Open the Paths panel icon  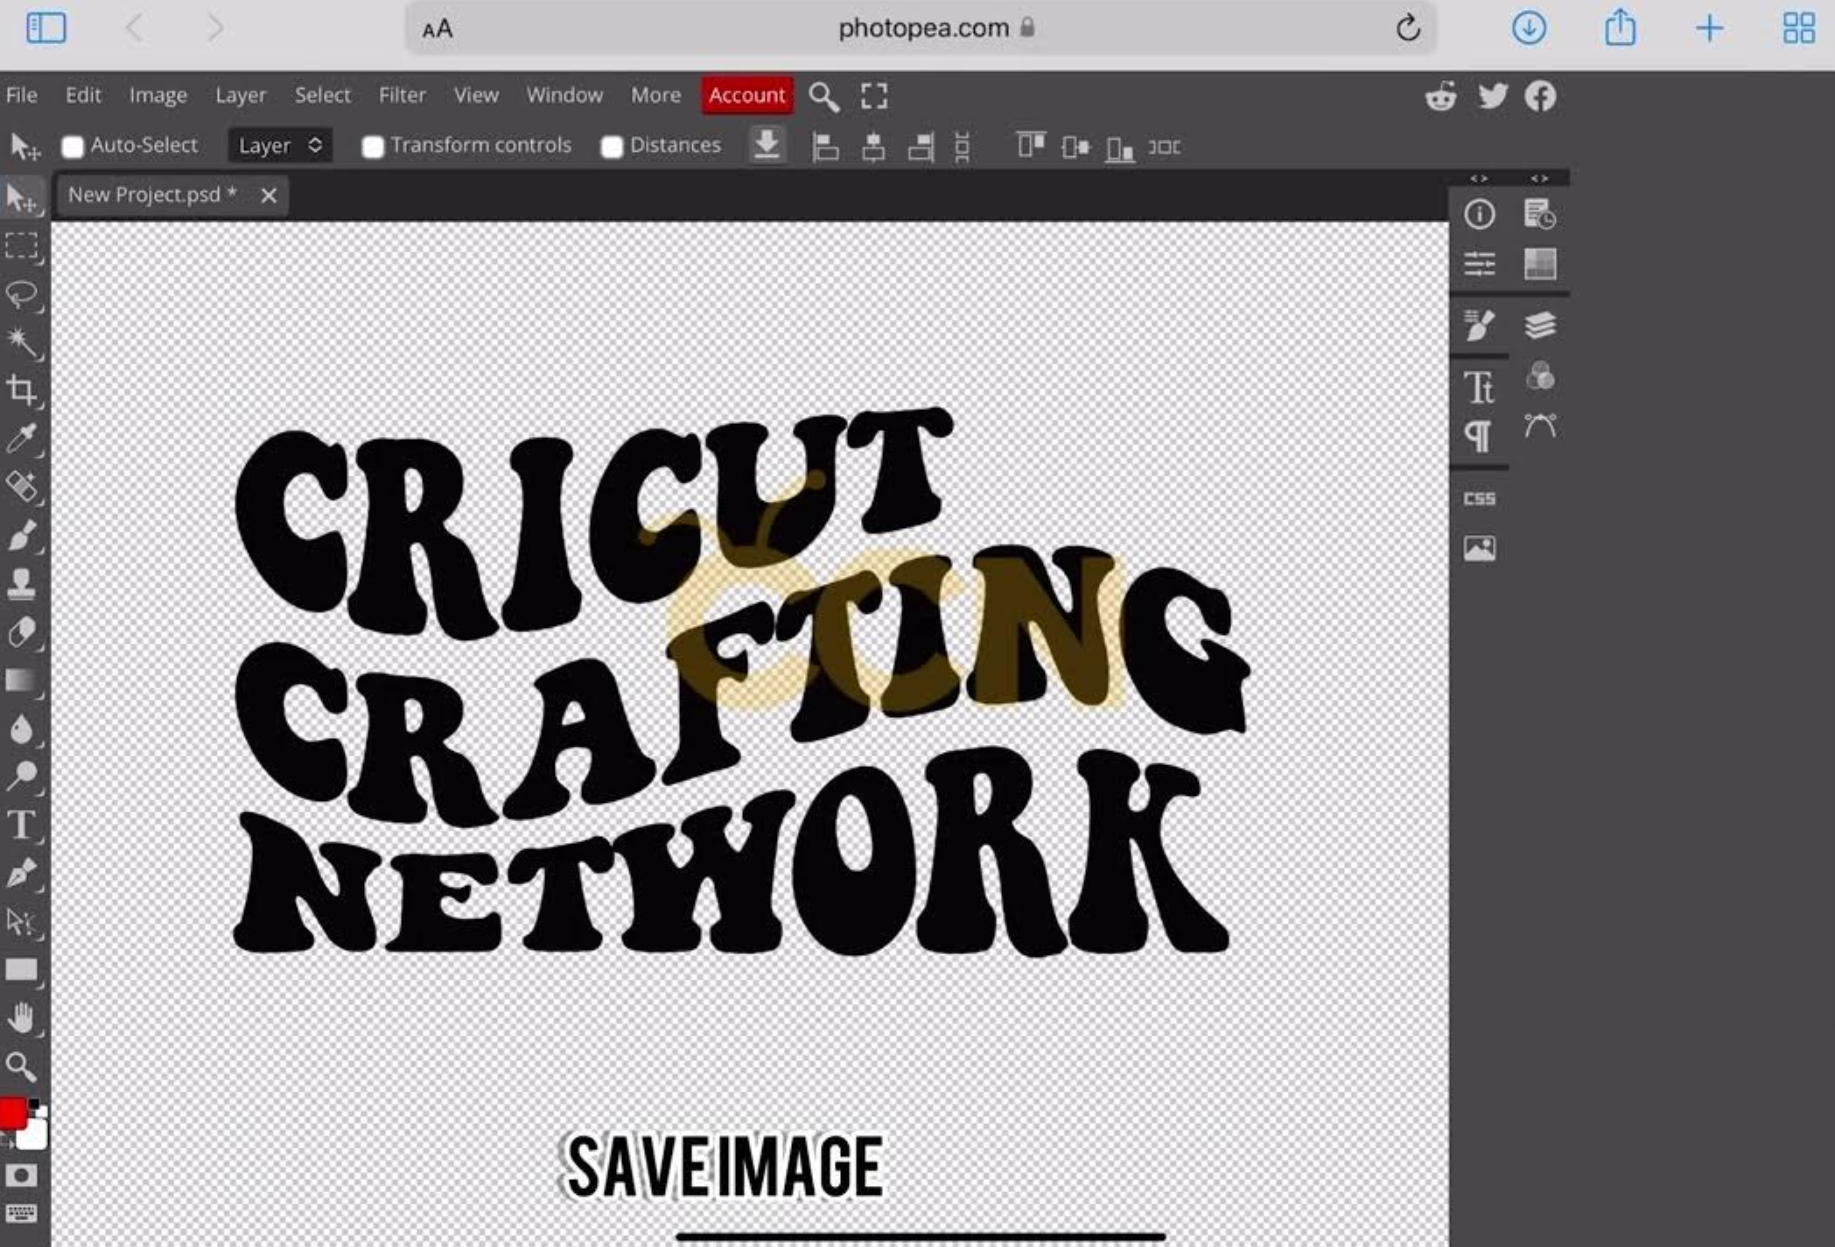1540,426
